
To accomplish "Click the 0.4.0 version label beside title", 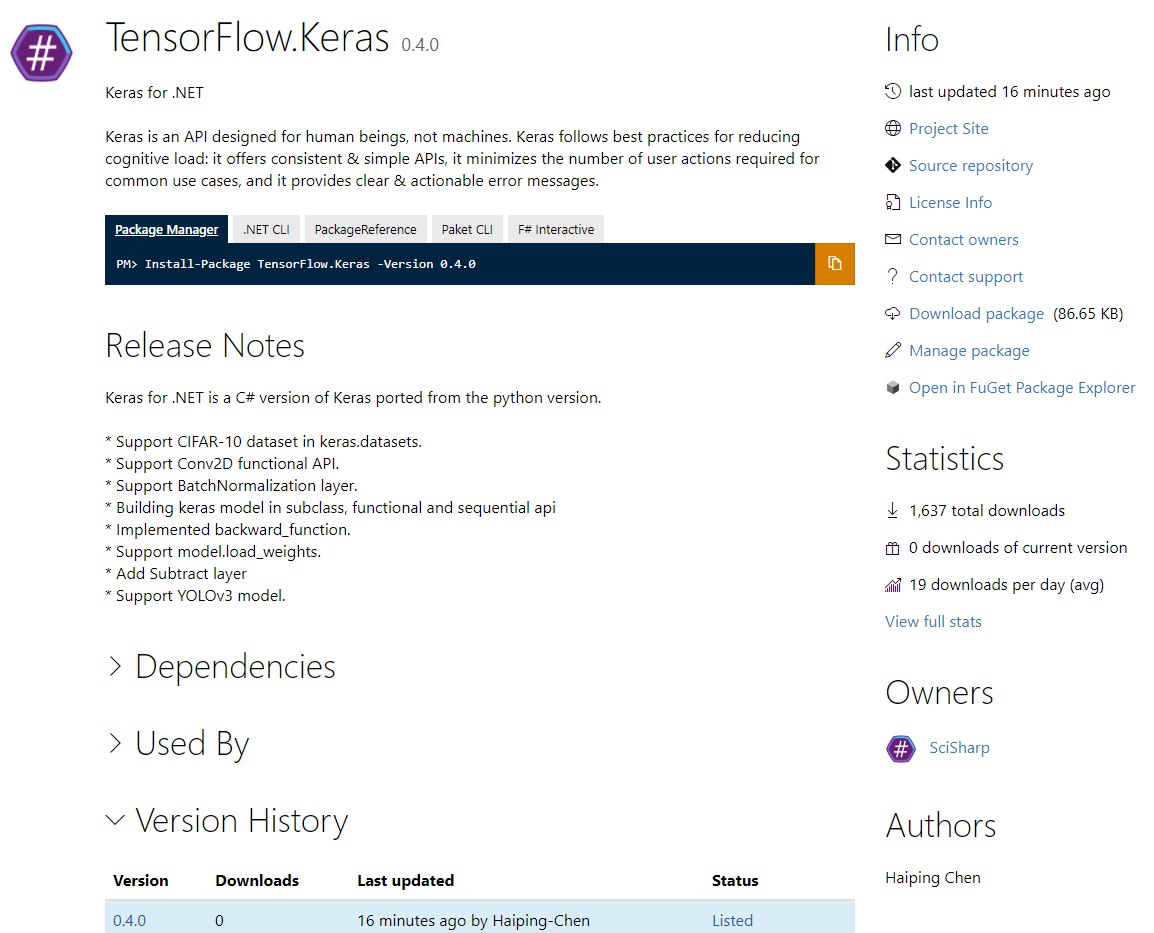I will point(420,45).
